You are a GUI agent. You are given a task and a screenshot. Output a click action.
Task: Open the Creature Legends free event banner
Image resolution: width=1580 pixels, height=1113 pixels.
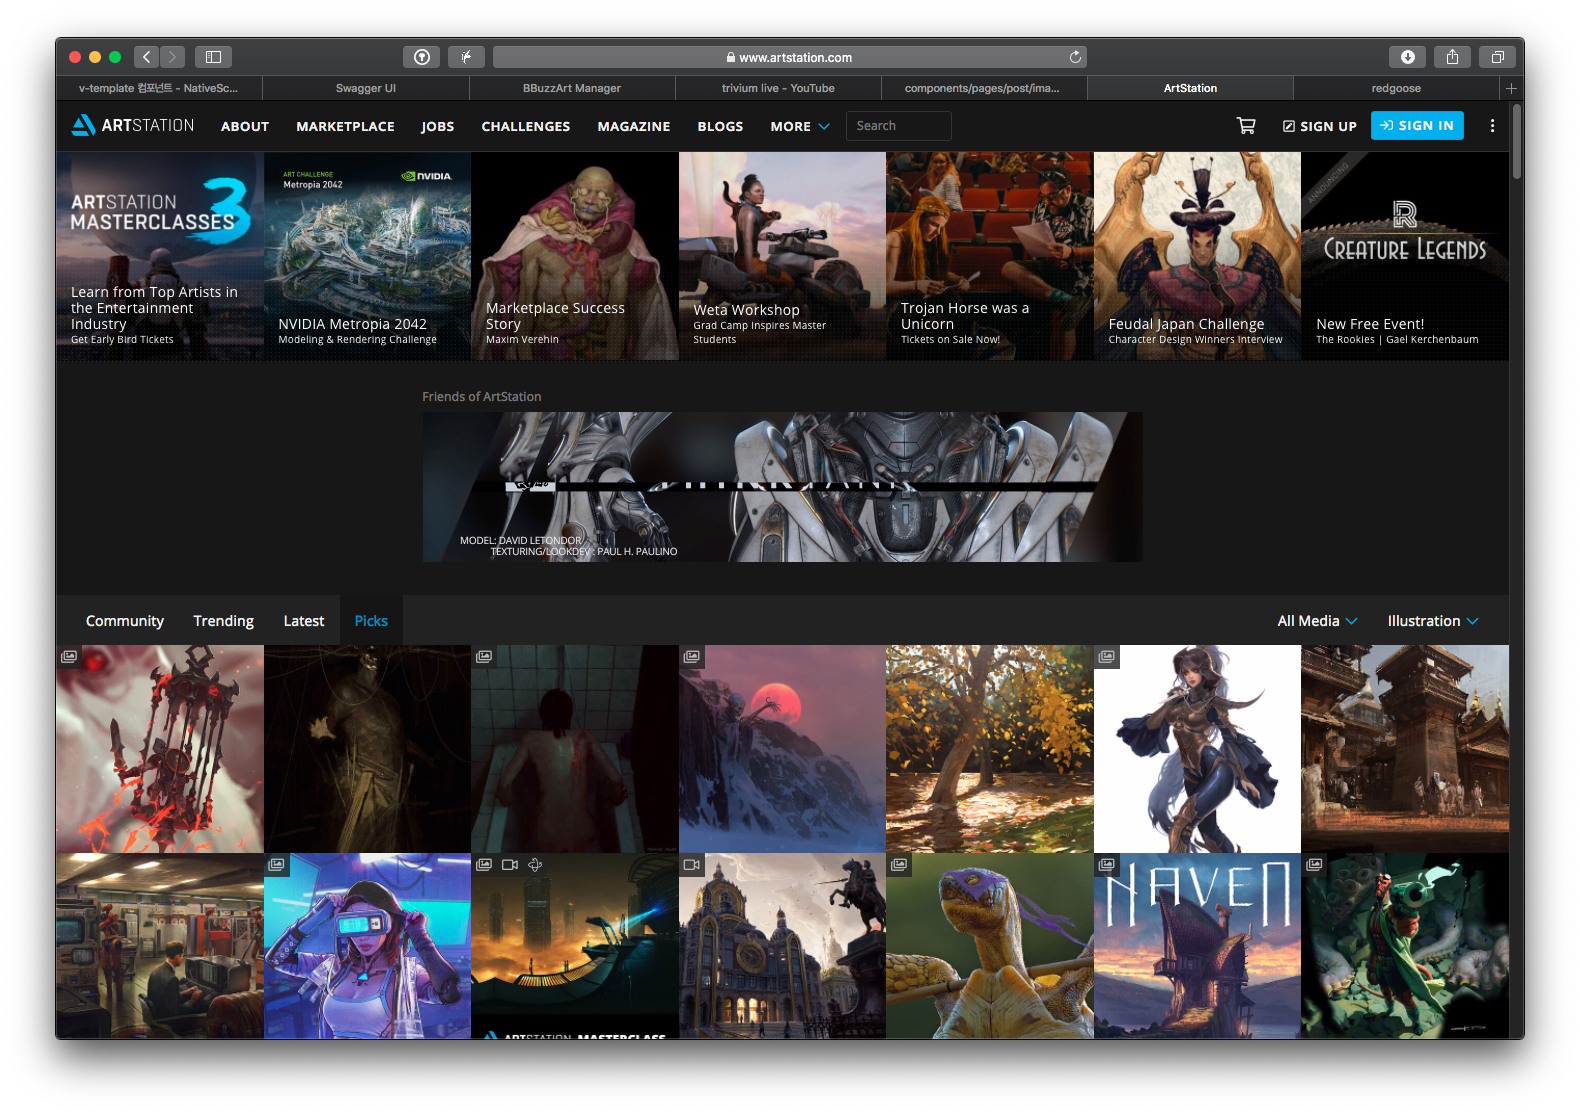click(1405, 256)
